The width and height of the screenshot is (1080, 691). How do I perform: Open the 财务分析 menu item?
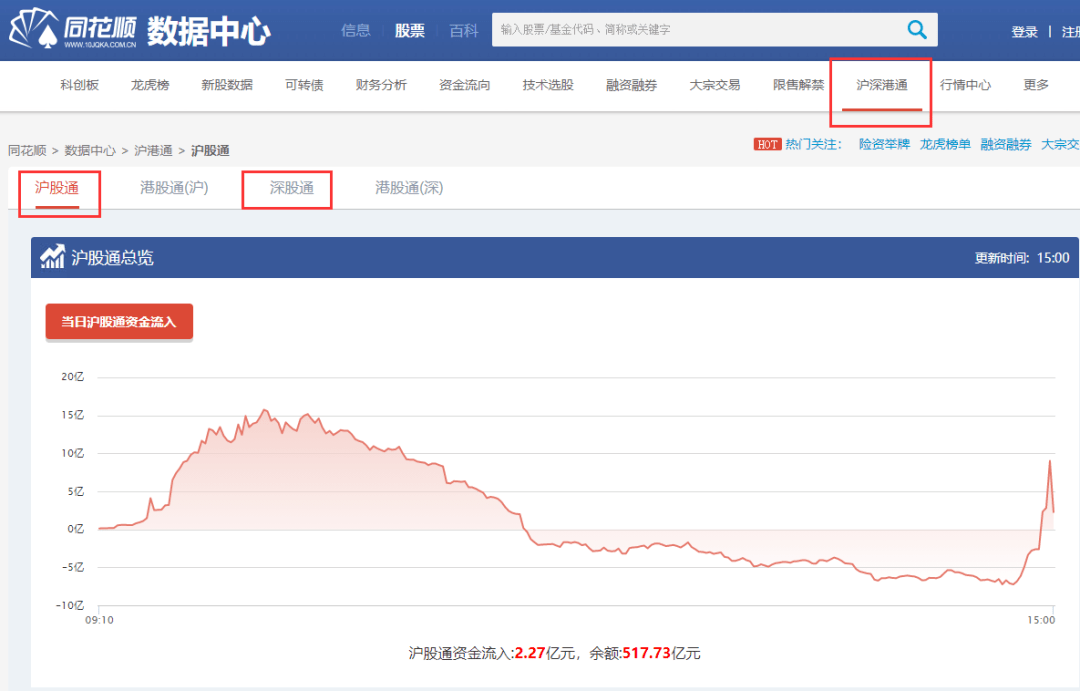click(x=382, y=85)
